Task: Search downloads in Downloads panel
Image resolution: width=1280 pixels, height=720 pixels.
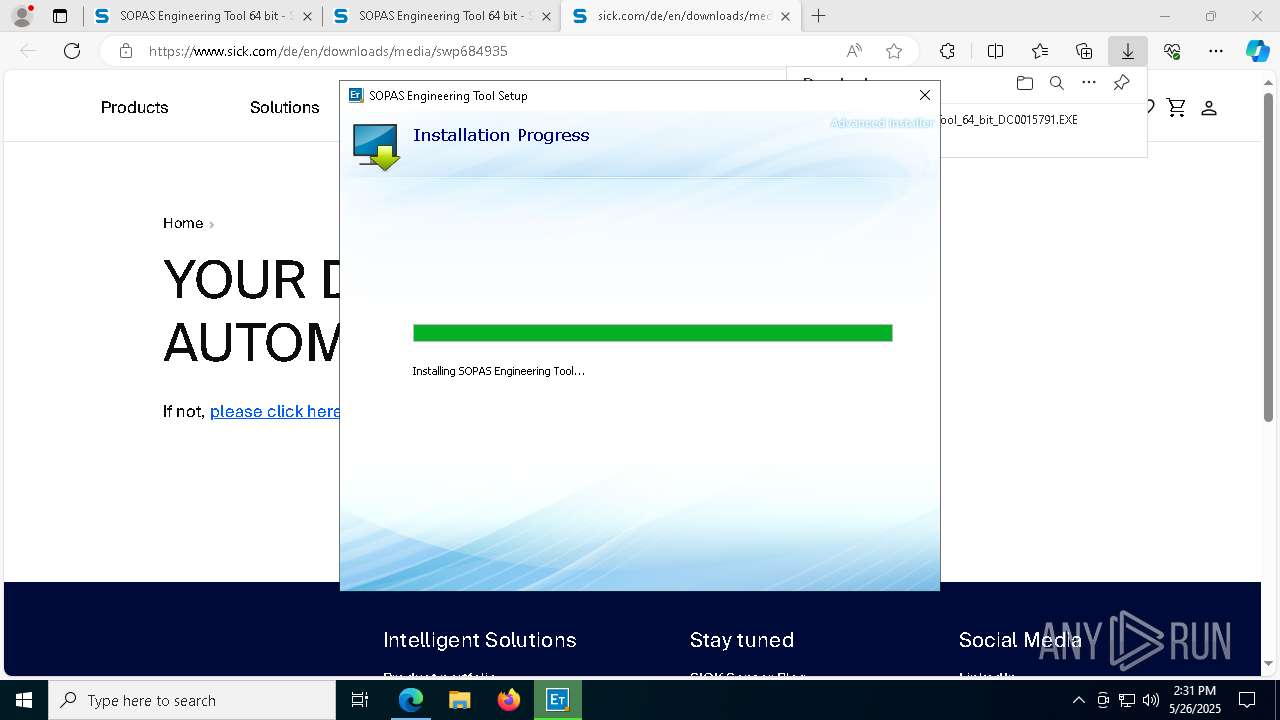Action: click(1056, 83)
